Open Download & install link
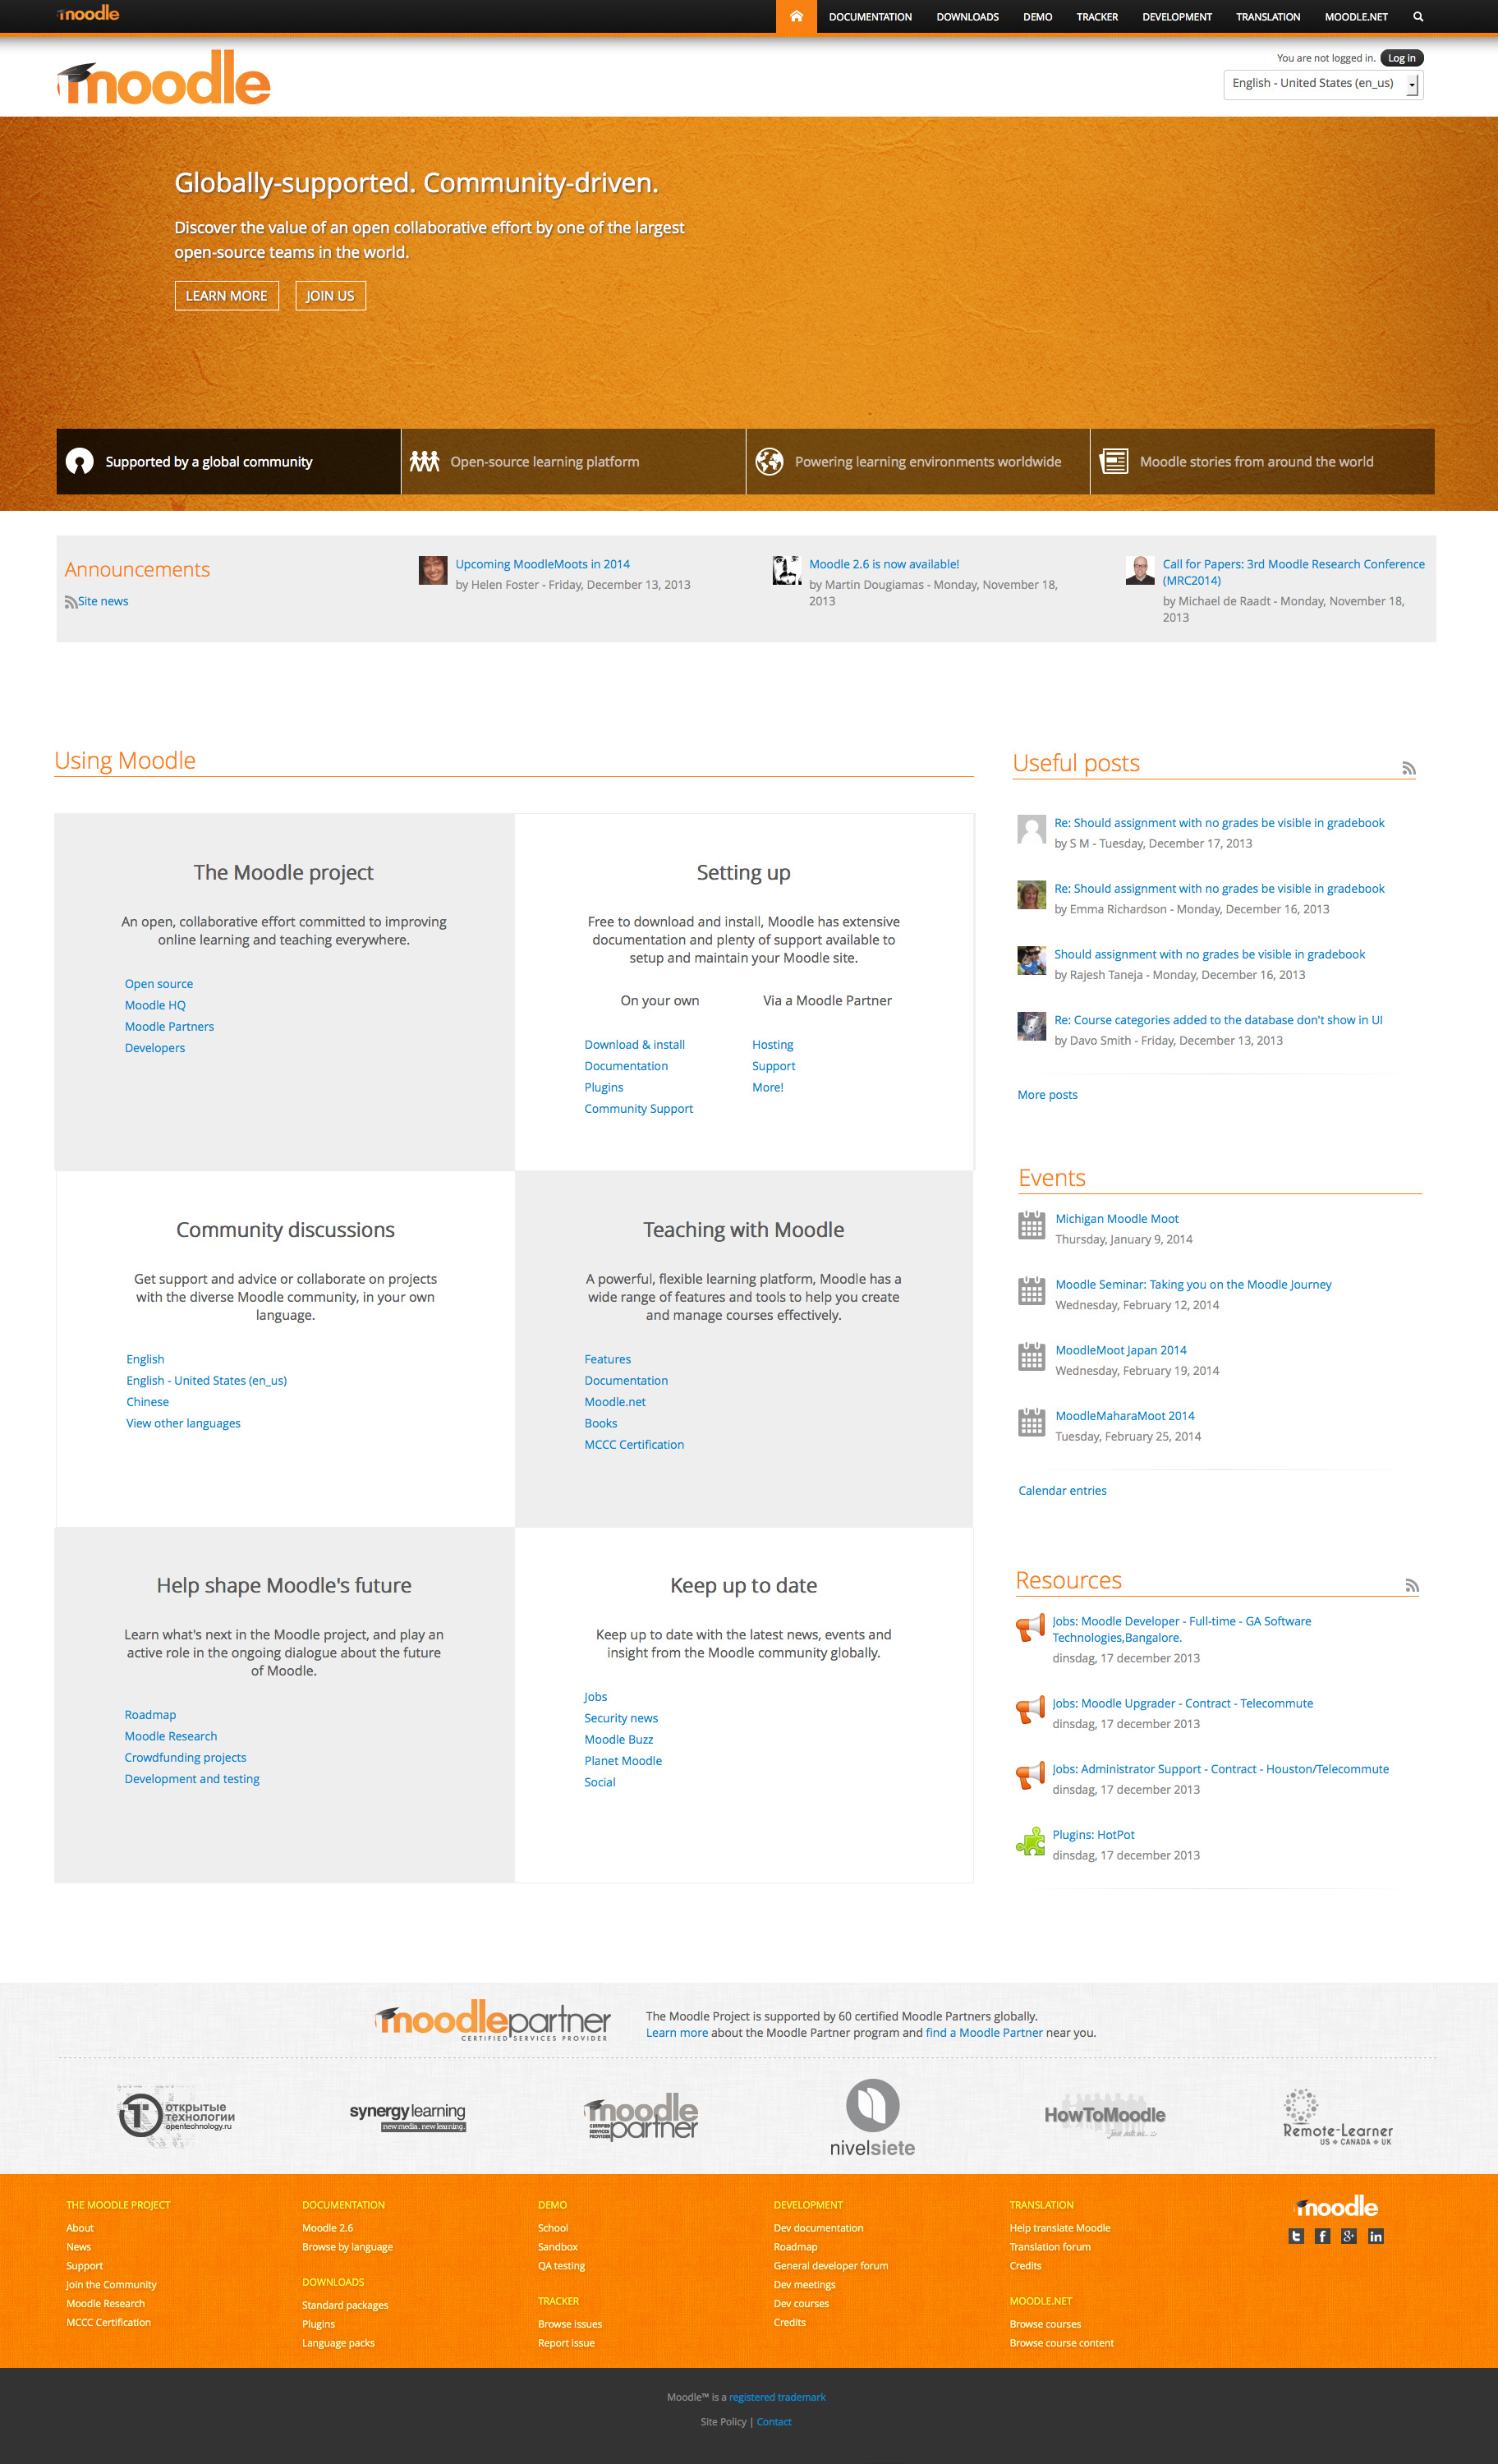1498x2464 pixels. pos(635,1044)
